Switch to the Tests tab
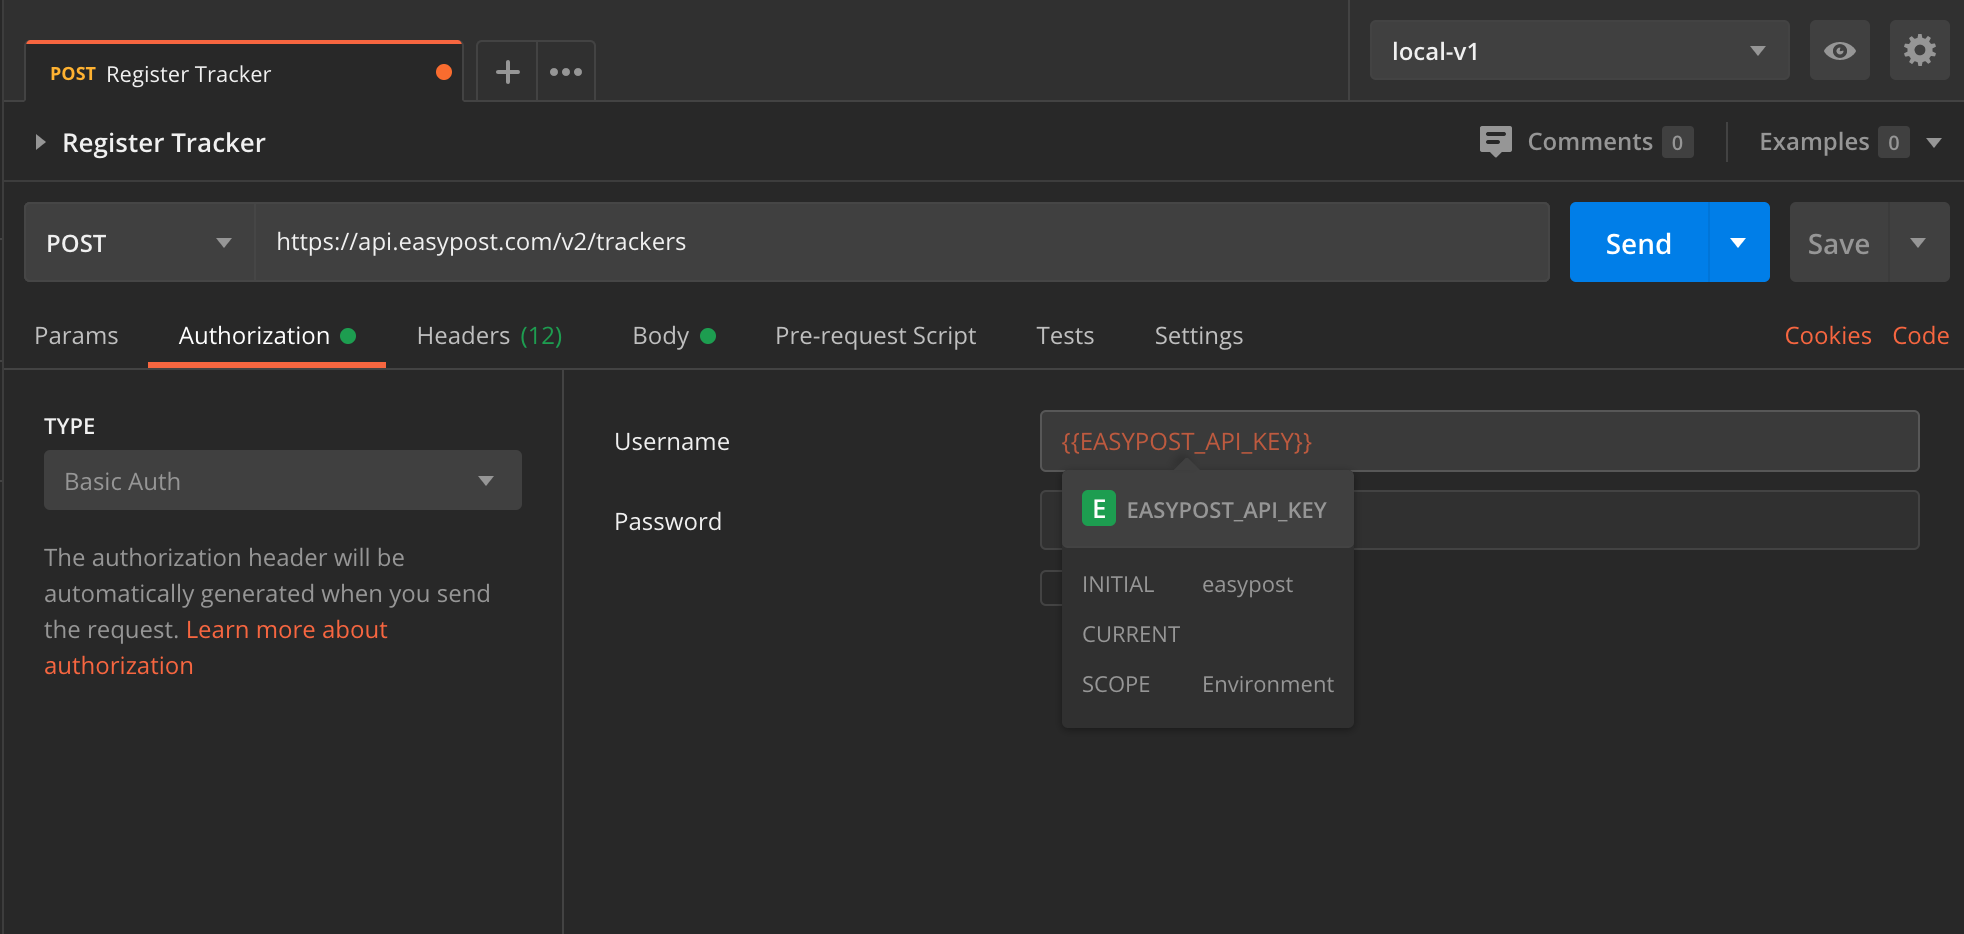Viewport: 1964px width, 934px height. pyautogui.click(x=1064, y=335)
